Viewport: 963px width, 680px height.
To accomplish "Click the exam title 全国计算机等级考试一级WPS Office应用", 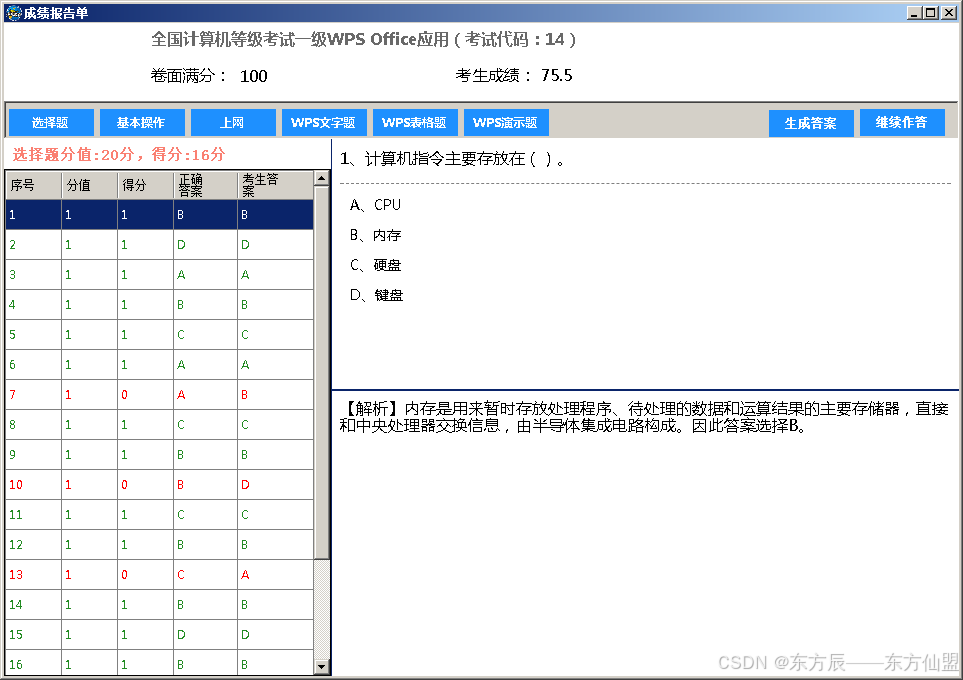I will click(300, 39).
